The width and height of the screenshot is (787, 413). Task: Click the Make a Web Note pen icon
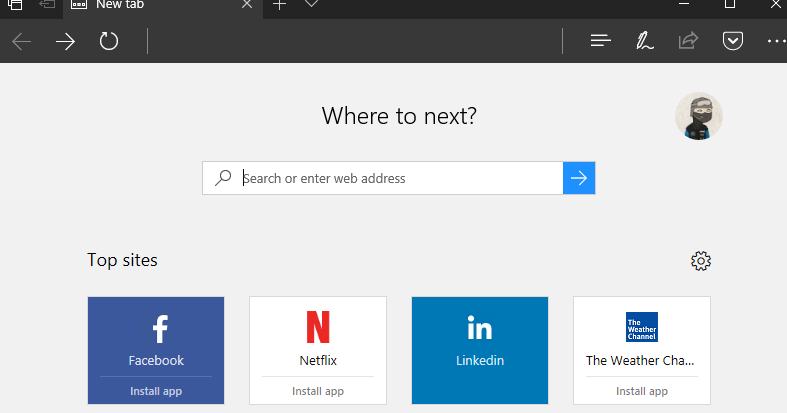pyautogui.click(x=645, y=41)
